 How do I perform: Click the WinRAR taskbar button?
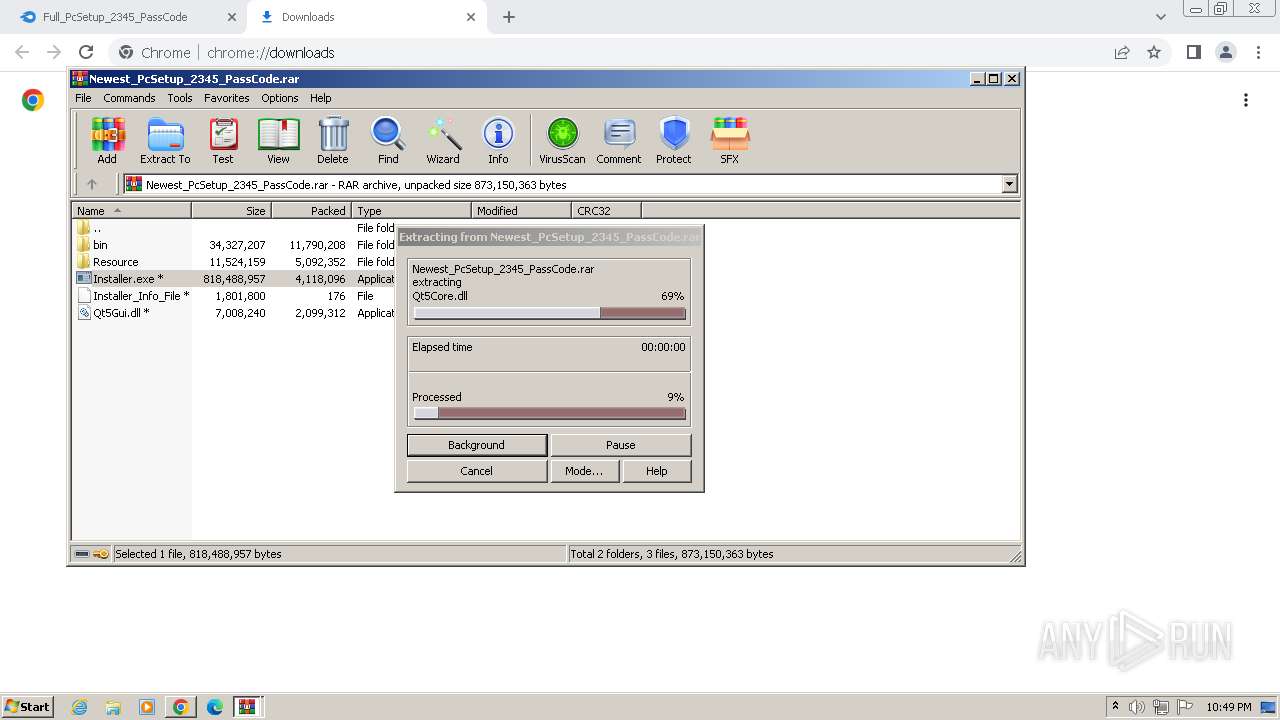click(x=247, y=707)
